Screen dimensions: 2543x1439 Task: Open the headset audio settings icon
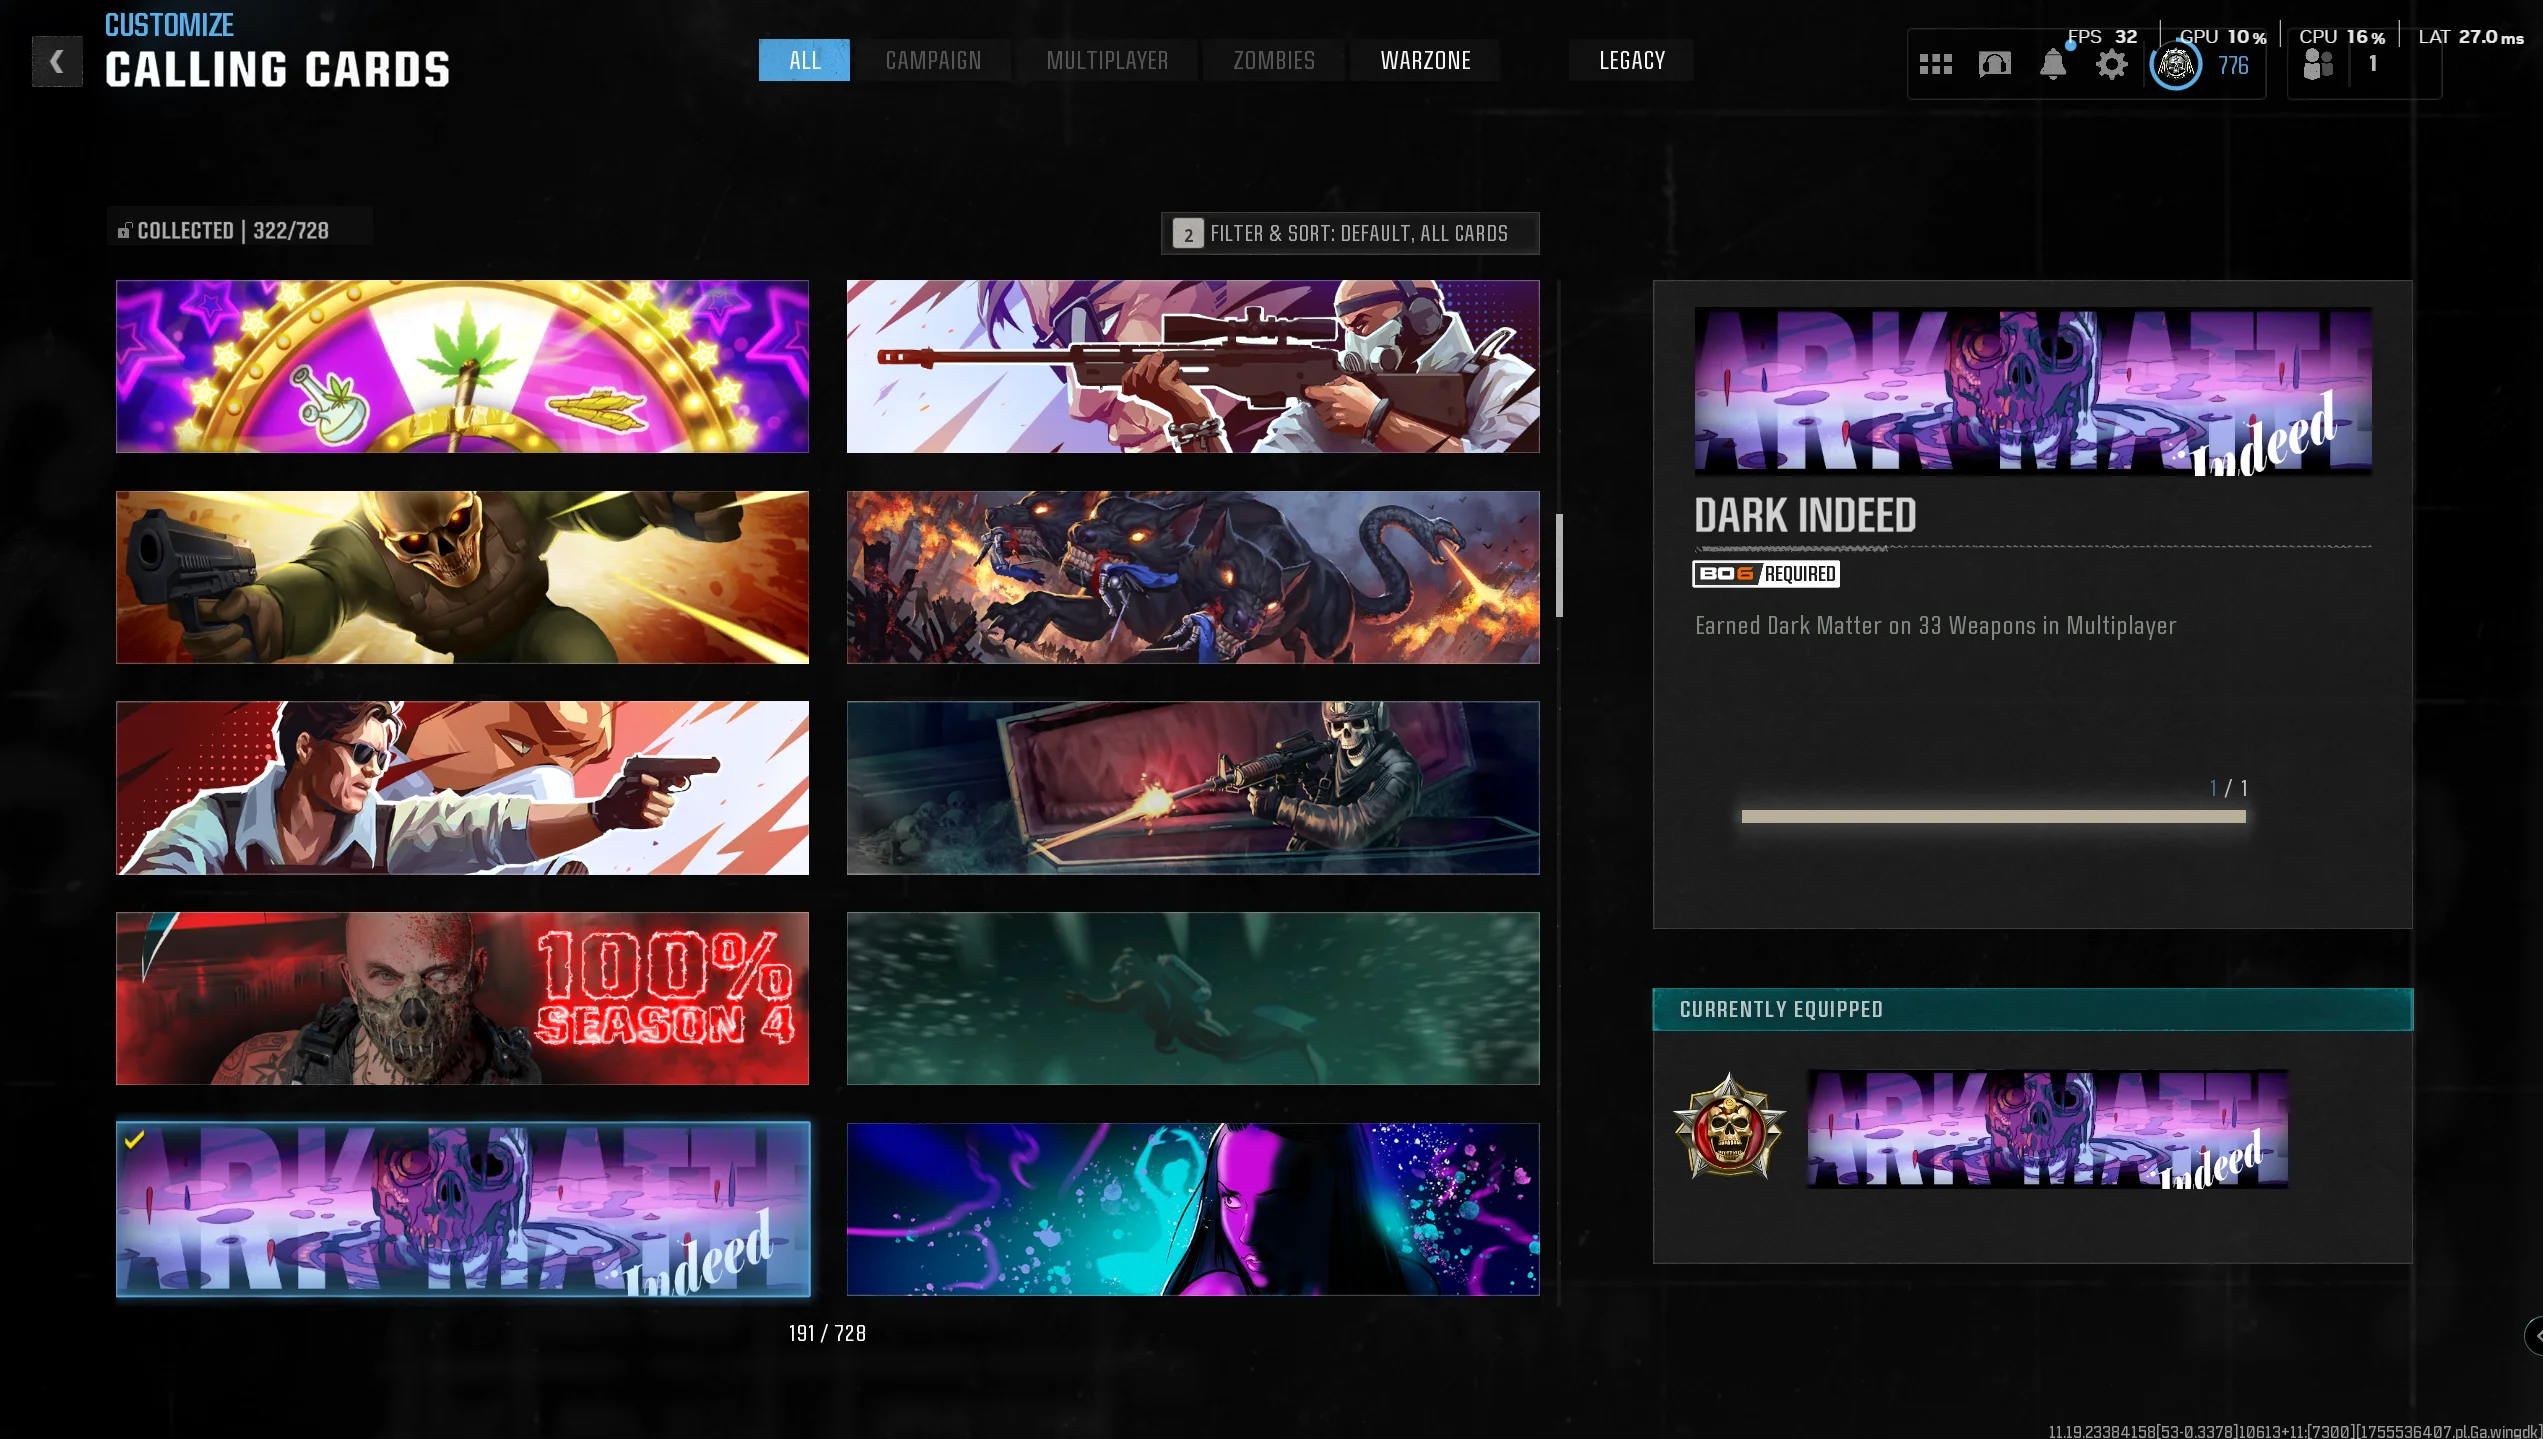[x=1994, y=65]
